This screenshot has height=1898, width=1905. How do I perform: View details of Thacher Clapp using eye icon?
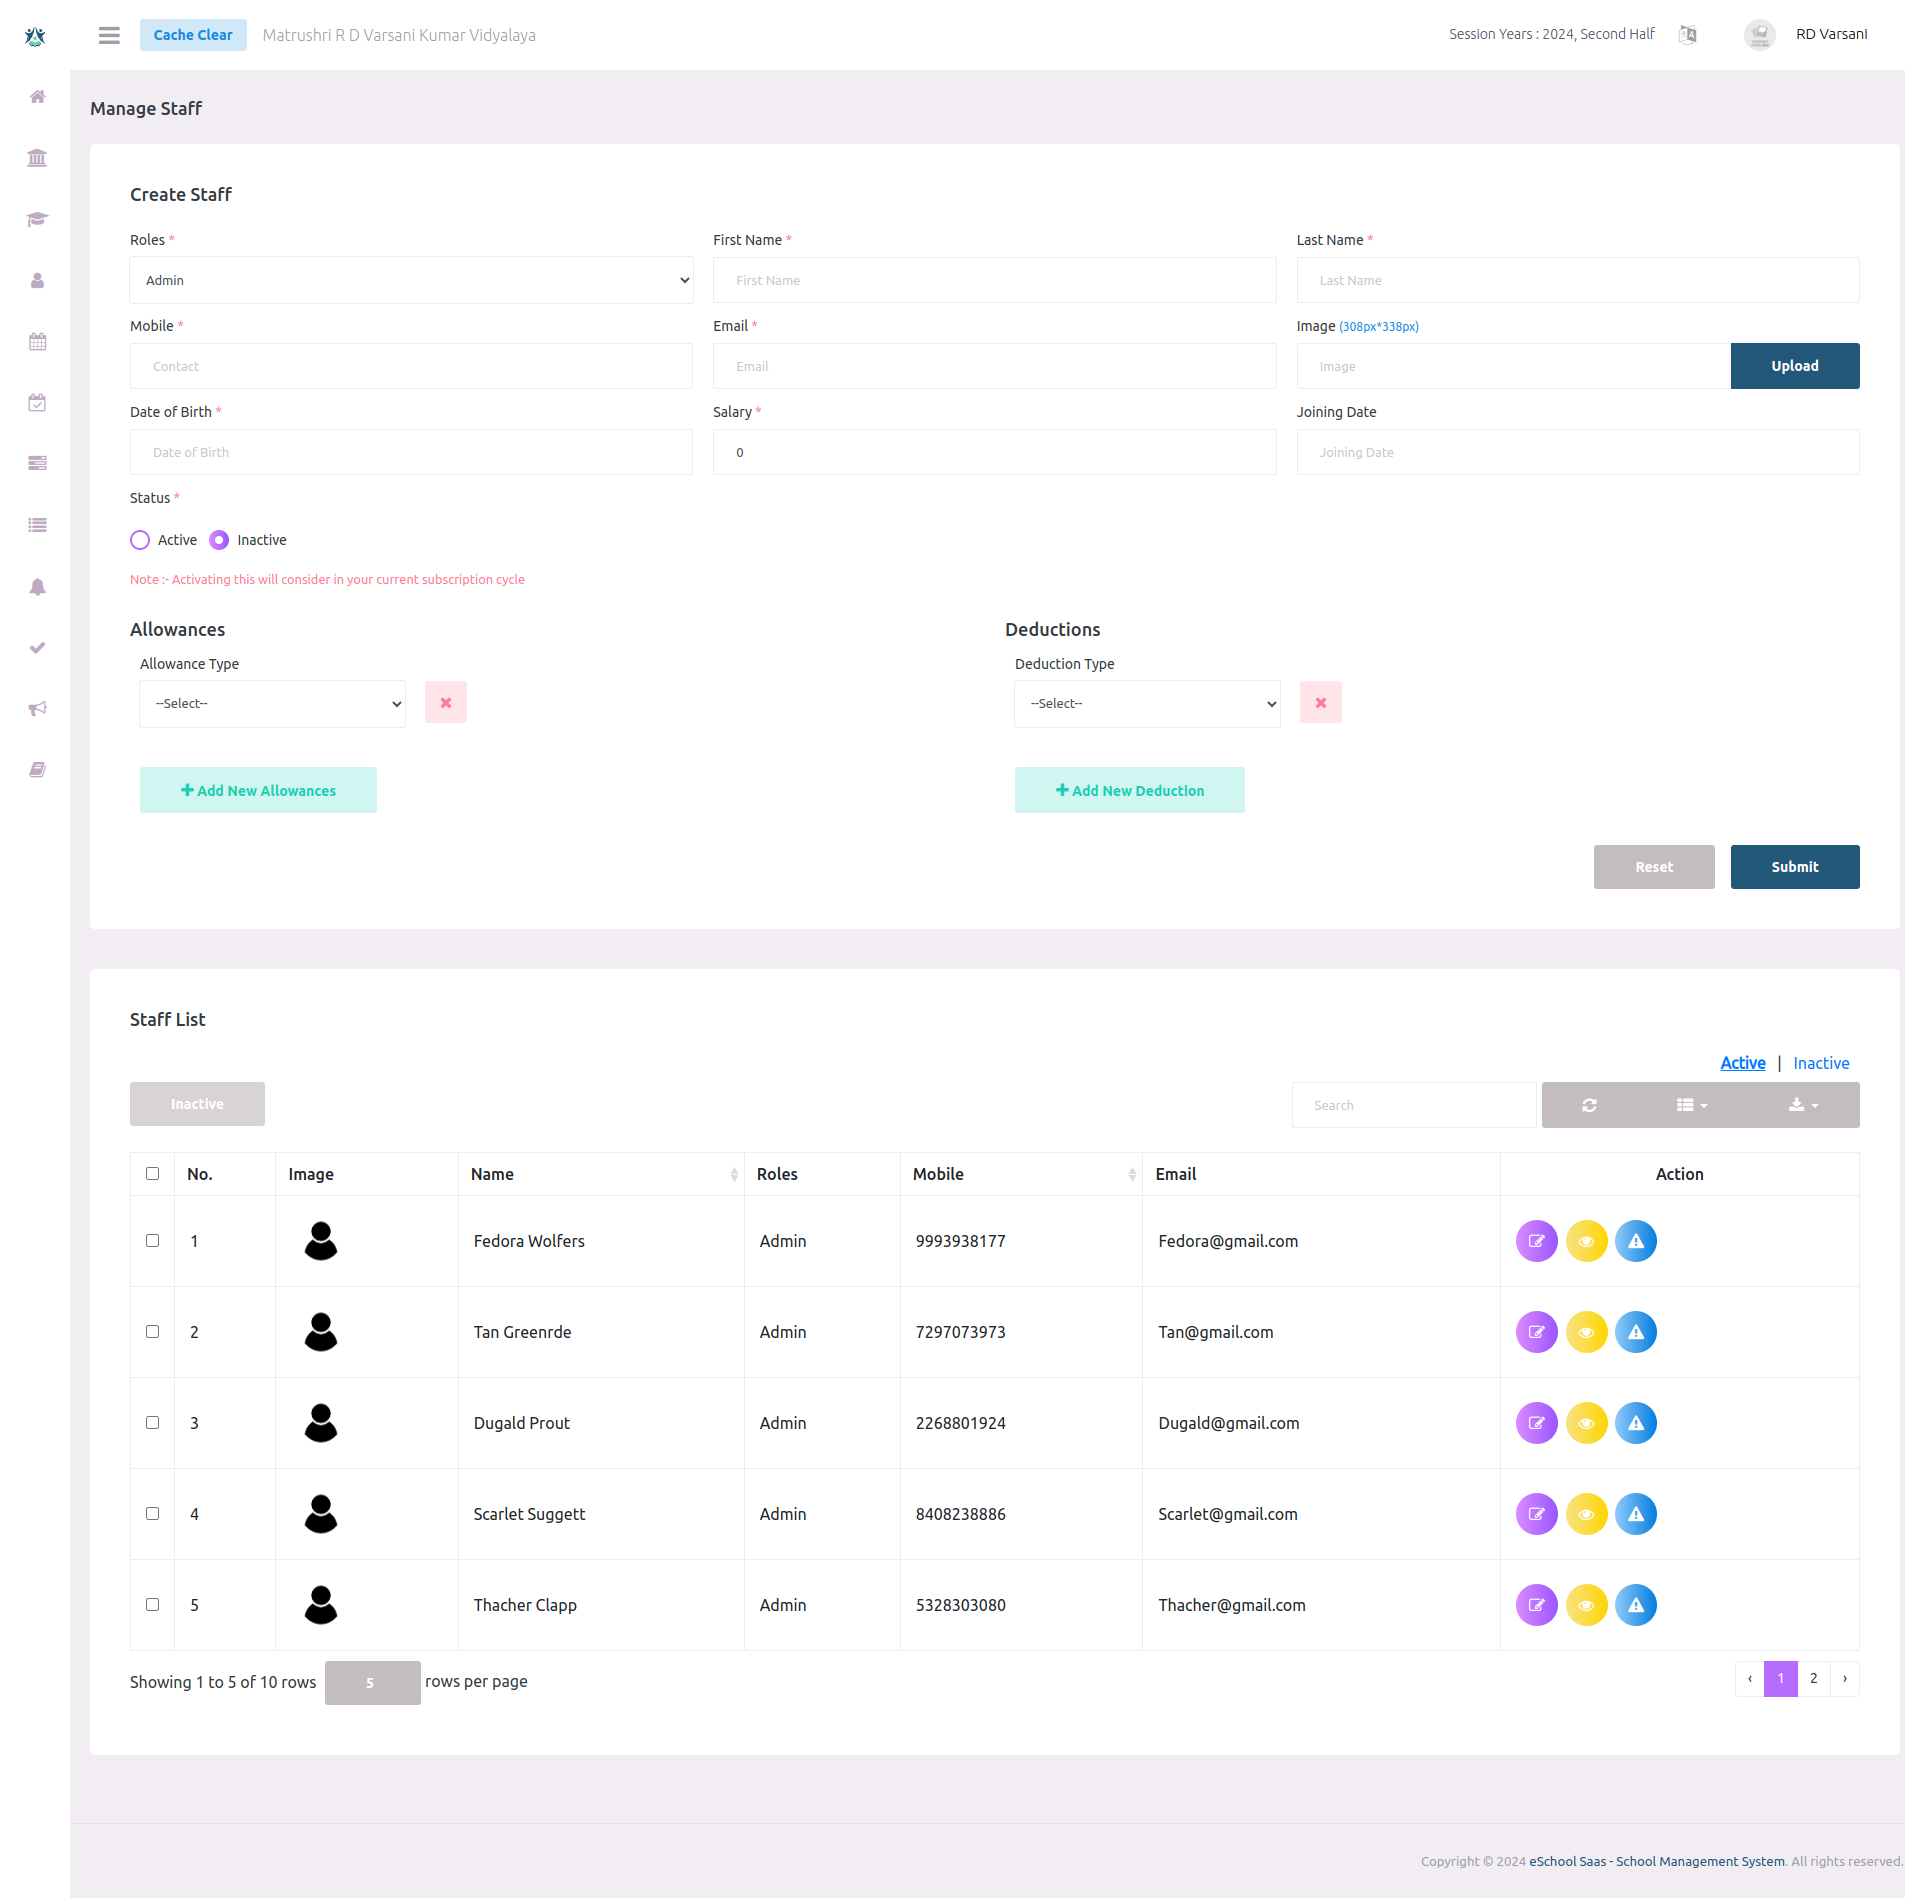(x=1586, y=1605)
